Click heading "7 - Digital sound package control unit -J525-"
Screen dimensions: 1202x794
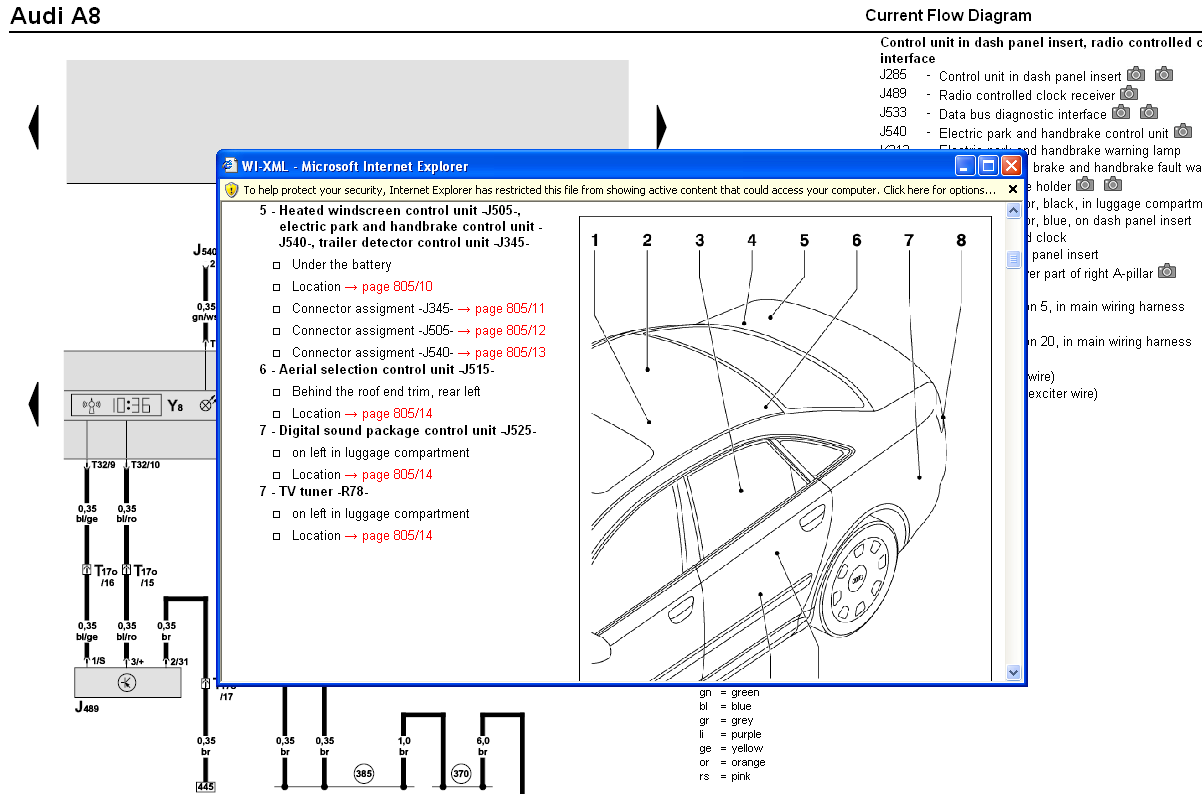click(398, 431)
